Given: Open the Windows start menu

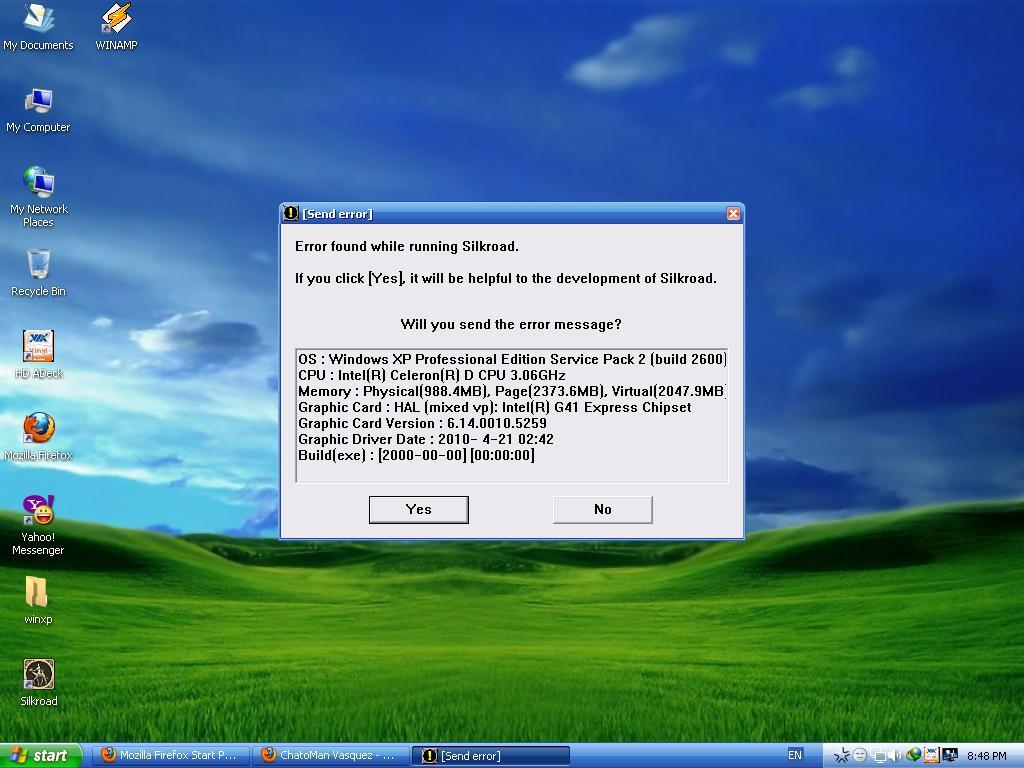Looking at the screenshot, I should [x=40, y=756].
